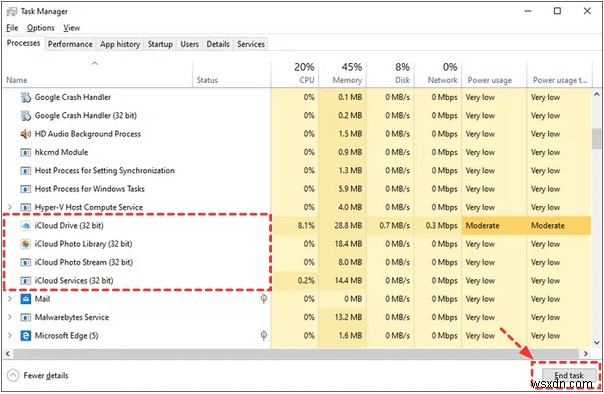Switch to the Users tab
The height and width of the screenshot is (394, 604).
[190, 44]
